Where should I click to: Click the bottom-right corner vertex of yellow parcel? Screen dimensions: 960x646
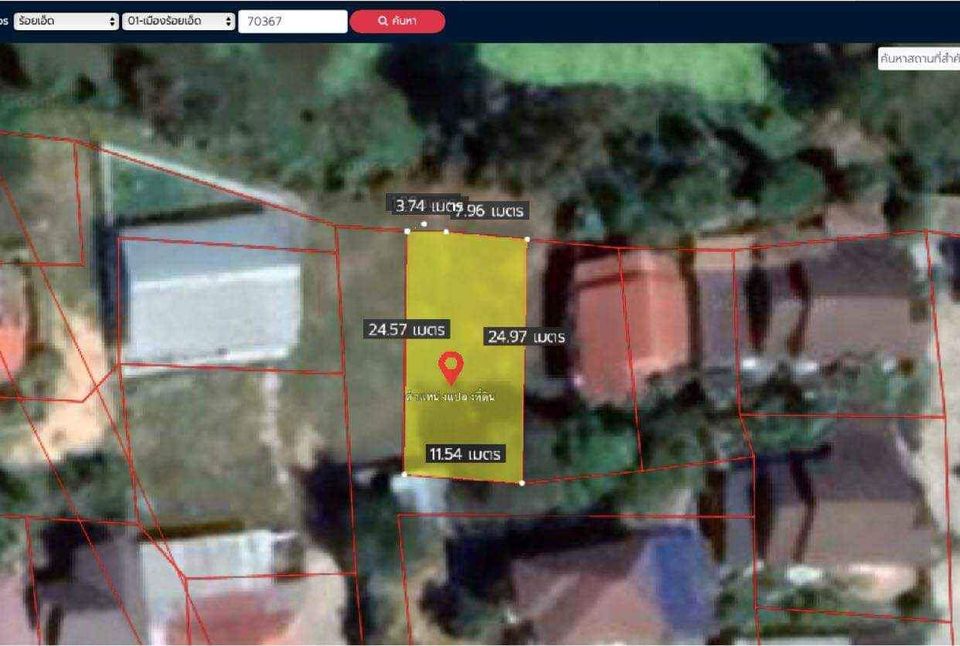[x=522, y=483]
